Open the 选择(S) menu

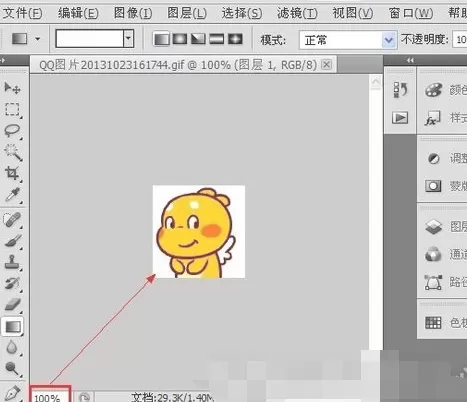tap(242, 13)
